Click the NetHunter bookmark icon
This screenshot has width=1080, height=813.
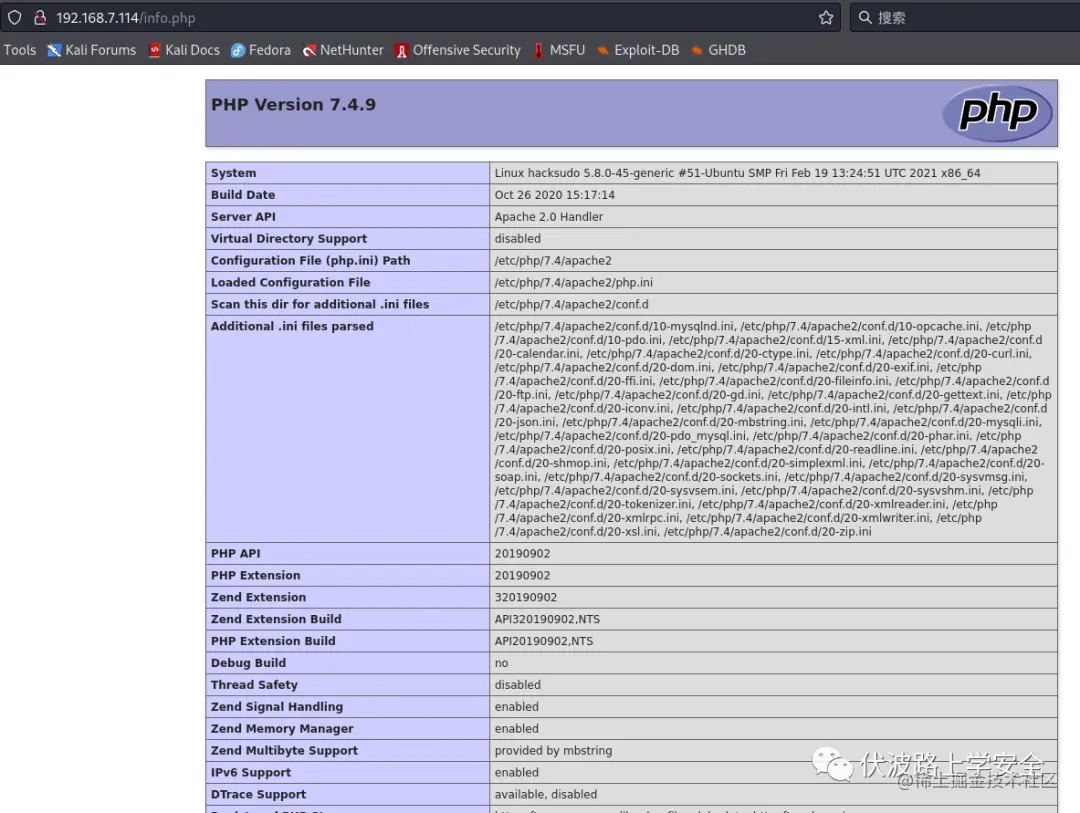pyautogui.click(x=309, y=50)
